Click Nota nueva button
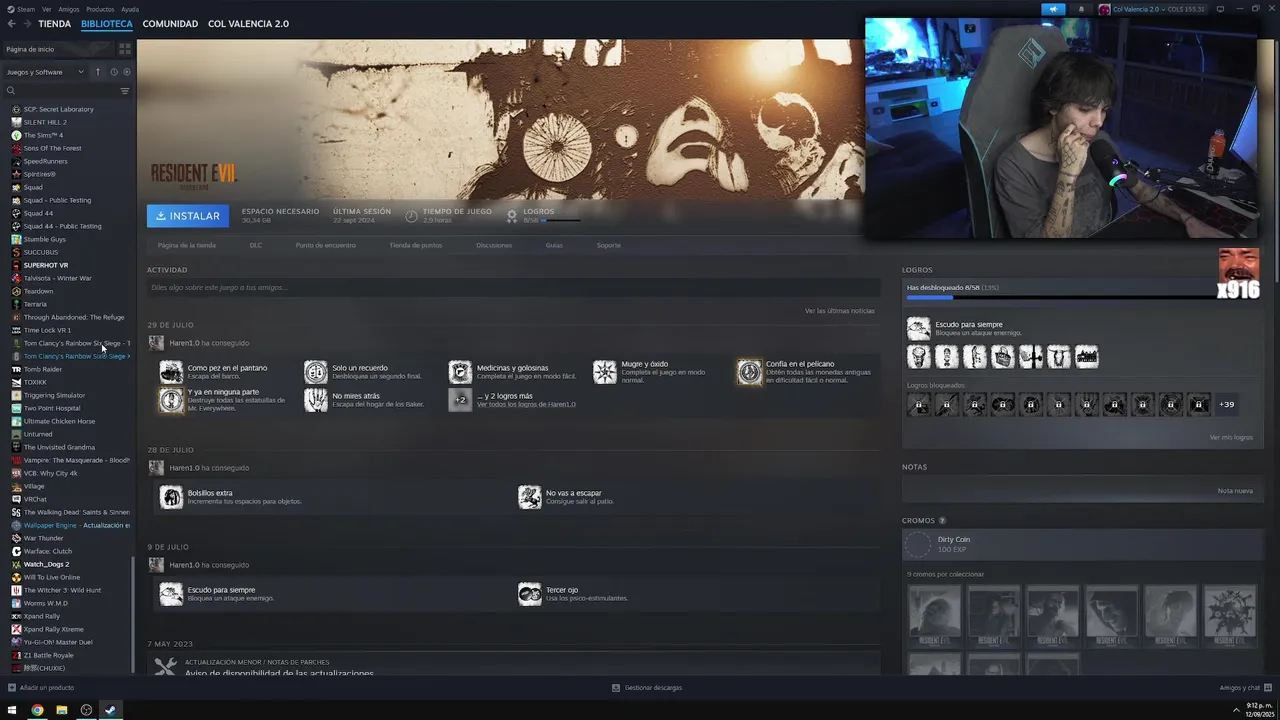 [1235, 491]
